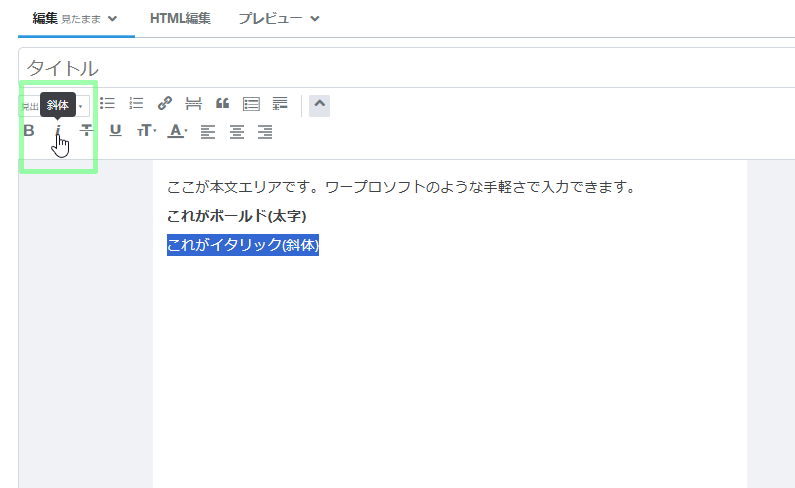Expand the プレビュー dropdown chevron
The image size is (795, 488).
click(315, 19)
